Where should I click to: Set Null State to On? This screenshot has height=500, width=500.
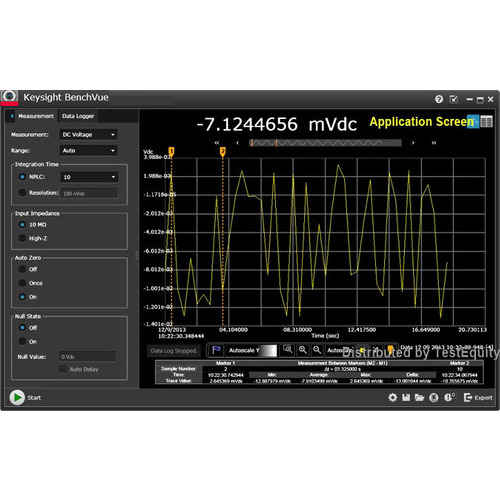(x=22, y=341)
